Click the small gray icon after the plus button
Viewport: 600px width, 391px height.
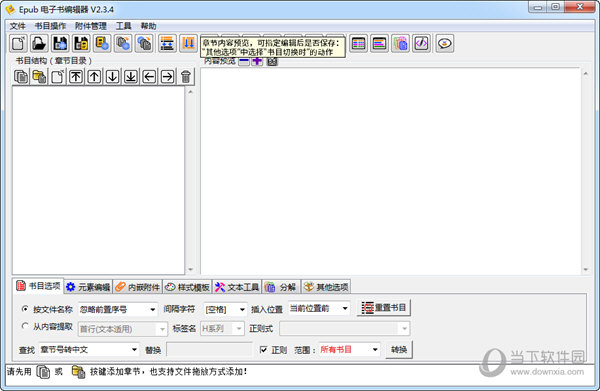pyautogui.click(x=272, y=61)
